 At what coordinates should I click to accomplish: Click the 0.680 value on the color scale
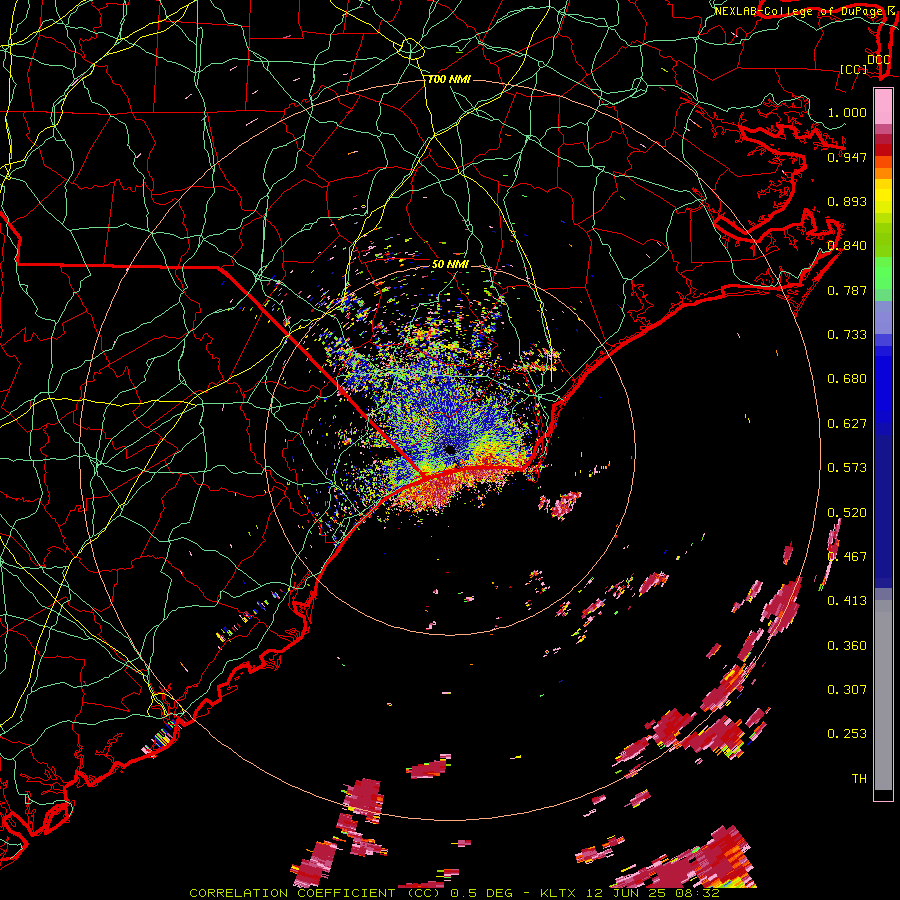click(x=847, y=378)
